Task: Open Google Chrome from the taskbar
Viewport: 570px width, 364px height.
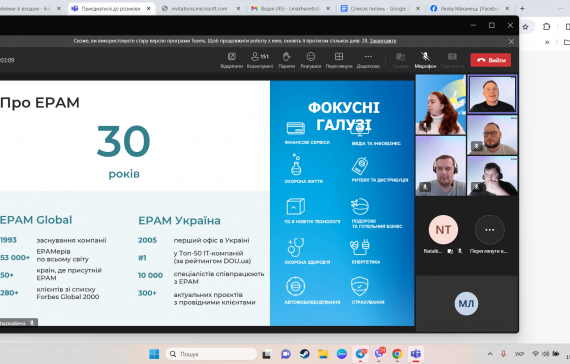Action: 397,354
